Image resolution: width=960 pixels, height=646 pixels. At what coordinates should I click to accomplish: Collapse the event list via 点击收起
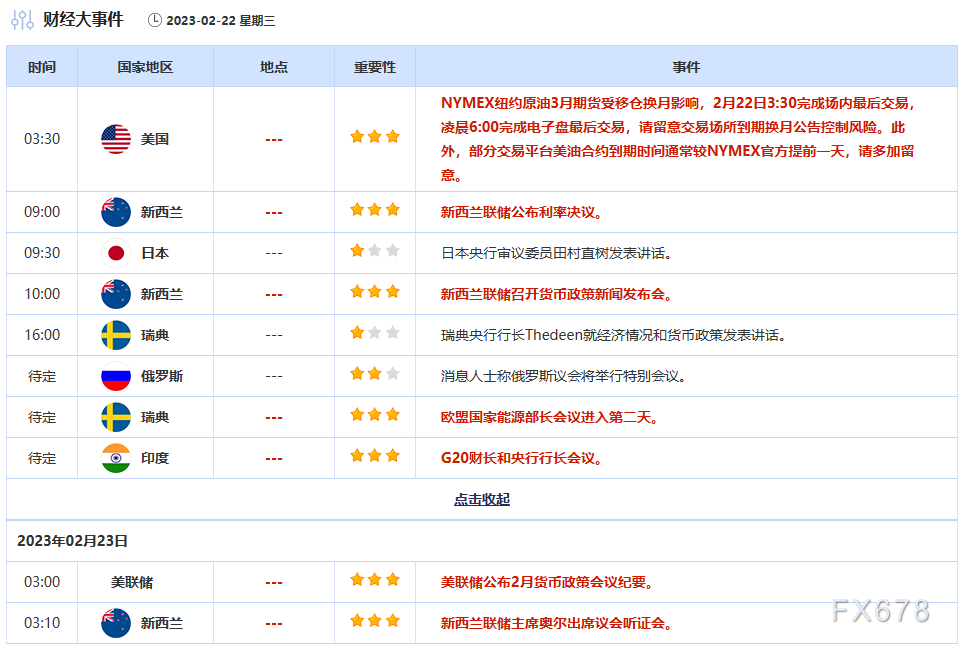pos(482,498)
